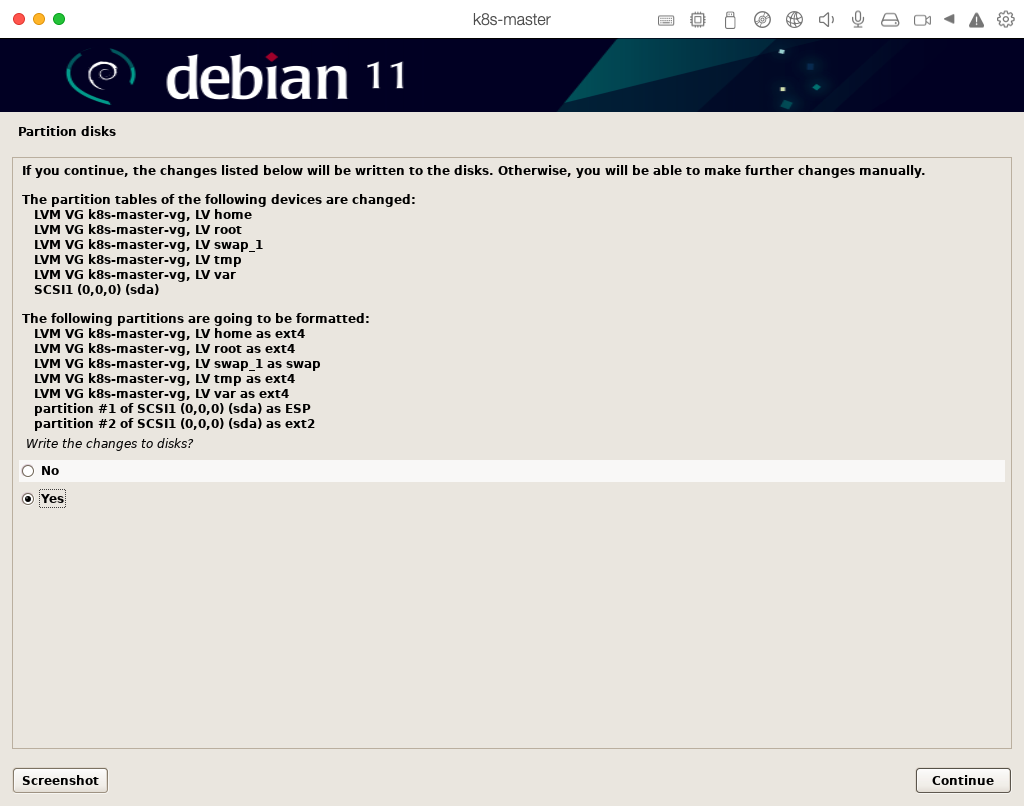The image size is (1024, 806).
Task: Click the CPU chip icon
Action: click(697, 20)
